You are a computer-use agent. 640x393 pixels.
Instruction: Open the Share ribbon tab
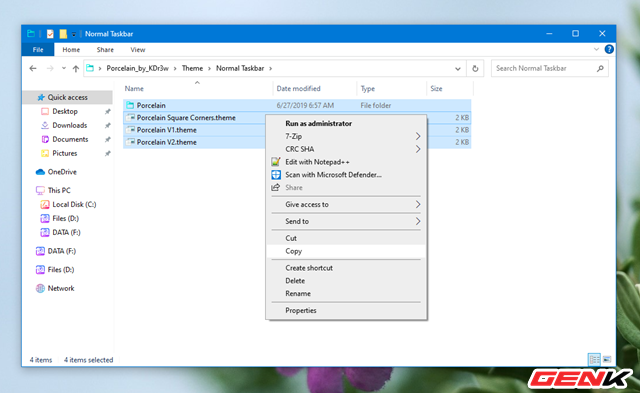(x=105, y=49)
